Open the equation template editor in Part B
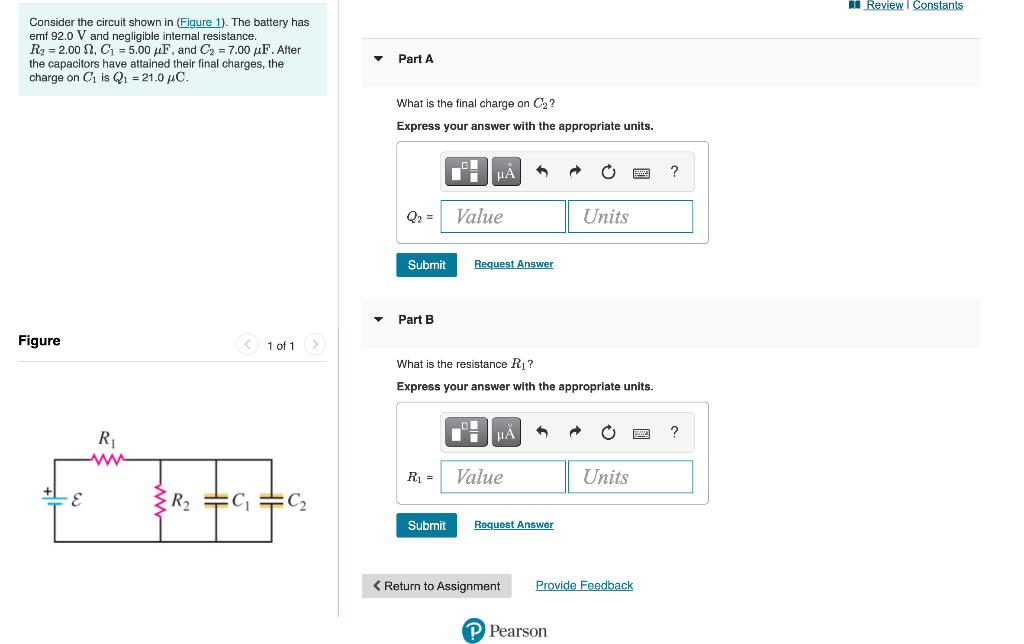Image resolution: width=1024 pixels, height=644 pixels. point(465,431)
